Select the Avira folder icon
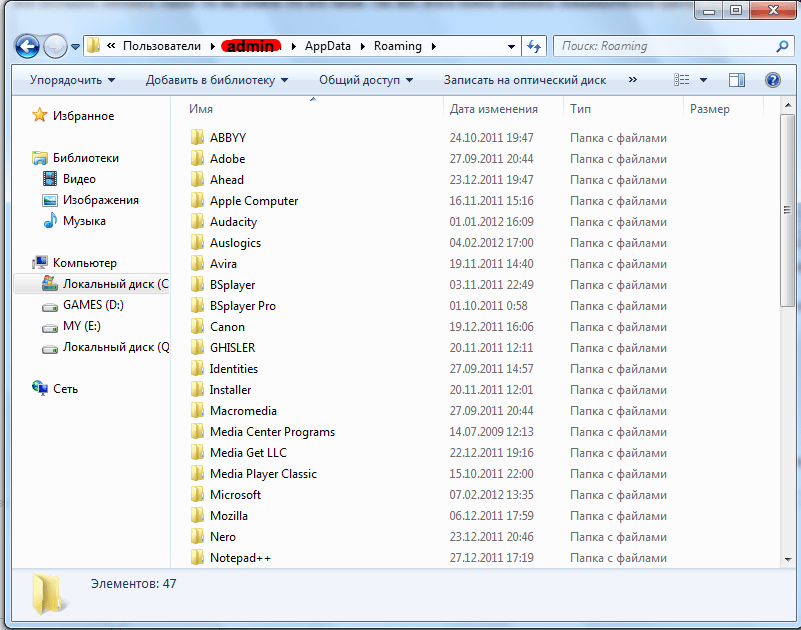The image size is (801, 630). (197, 263)
